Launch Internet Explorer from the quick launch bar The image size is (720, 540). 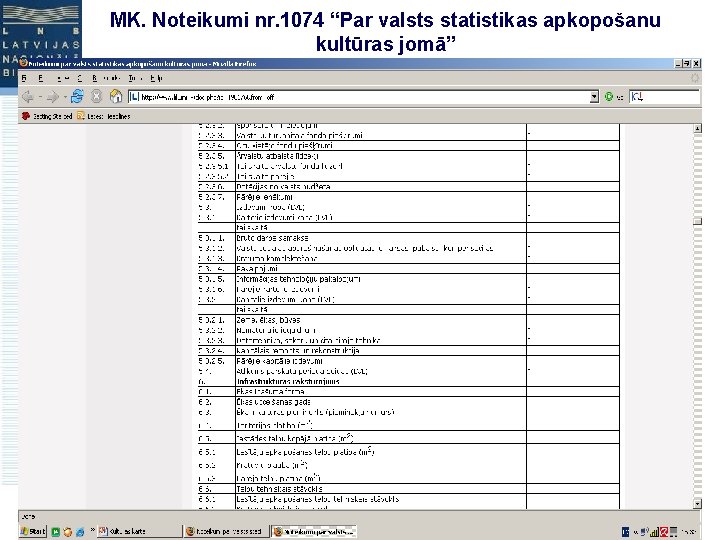pos(80,532)
